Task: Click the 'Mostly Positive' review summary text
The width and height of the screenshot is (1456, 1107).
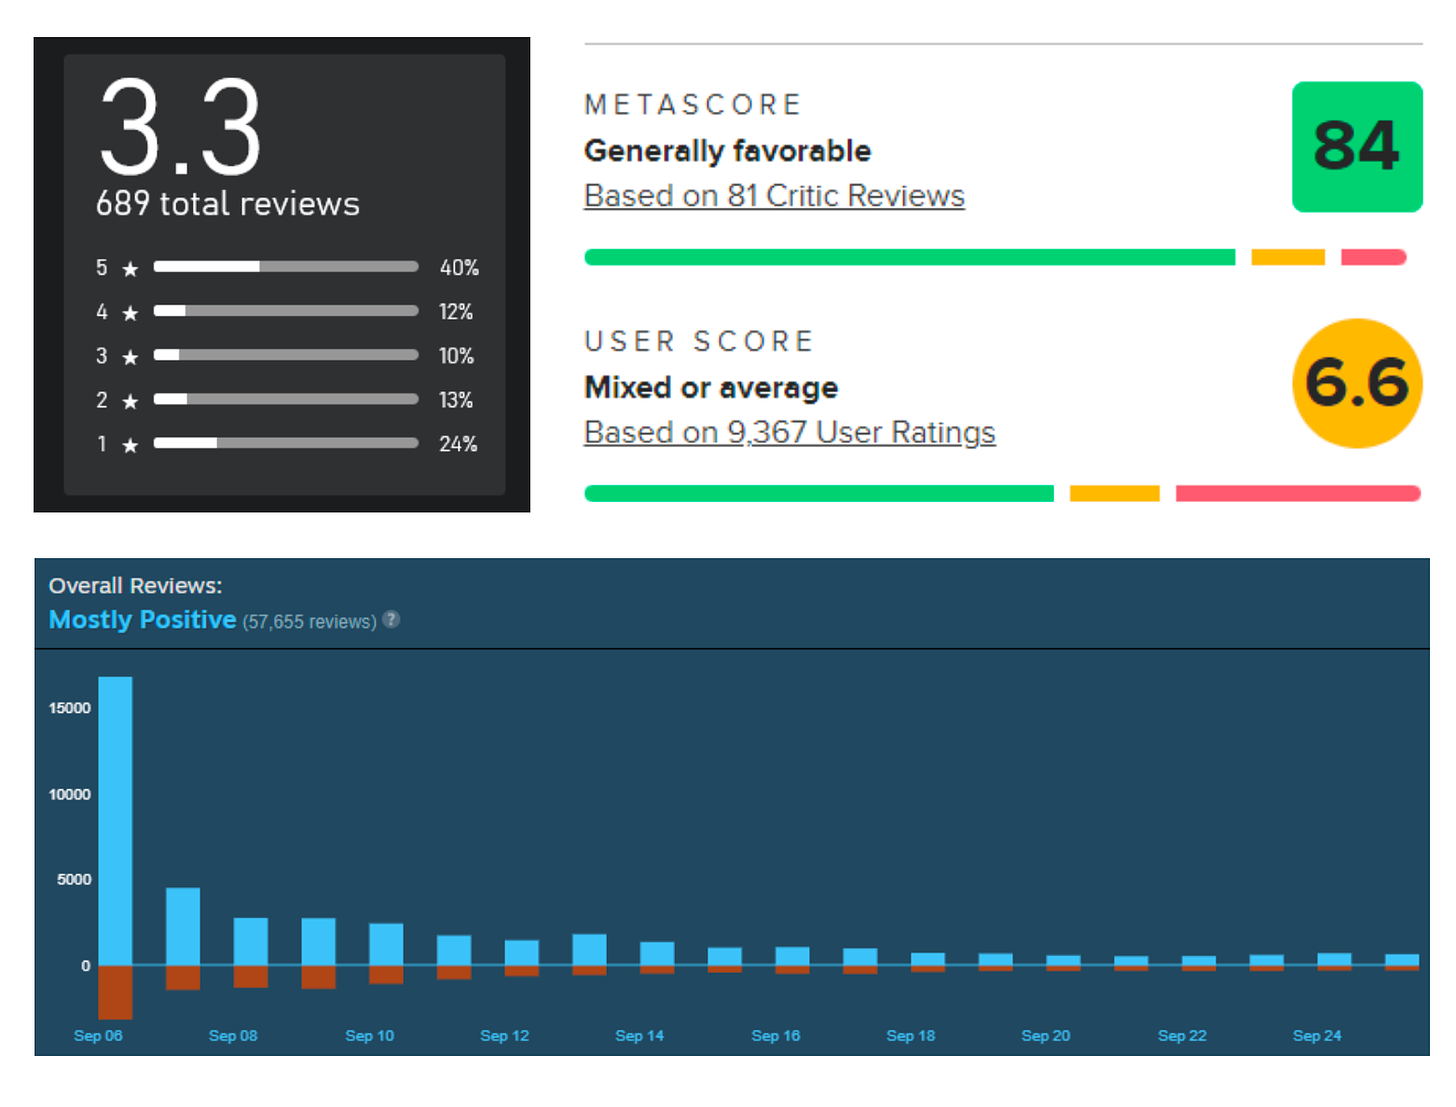Action: tap(142, 620)
